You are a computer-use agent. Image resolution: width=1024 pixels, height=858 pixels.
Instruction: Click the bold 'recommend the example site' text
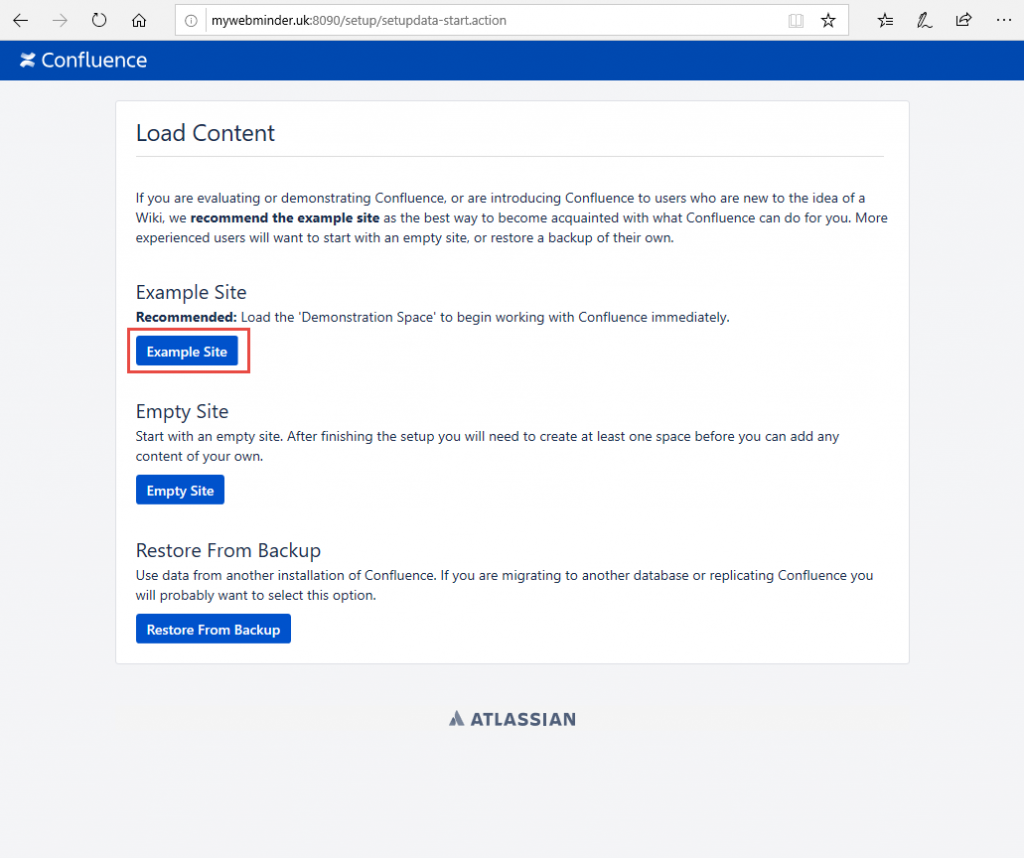285,218
